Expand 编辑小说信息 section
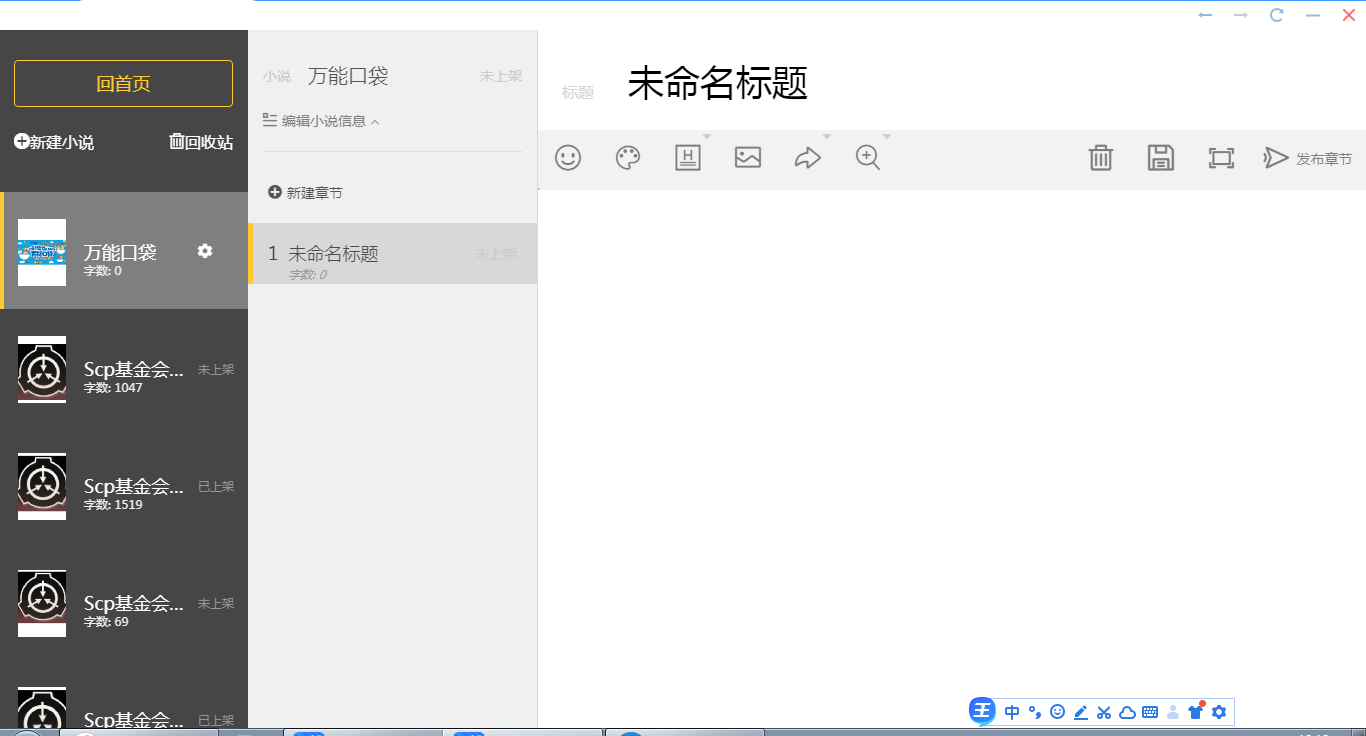Screen dimensions: 1366x736 tap(321, 121)
